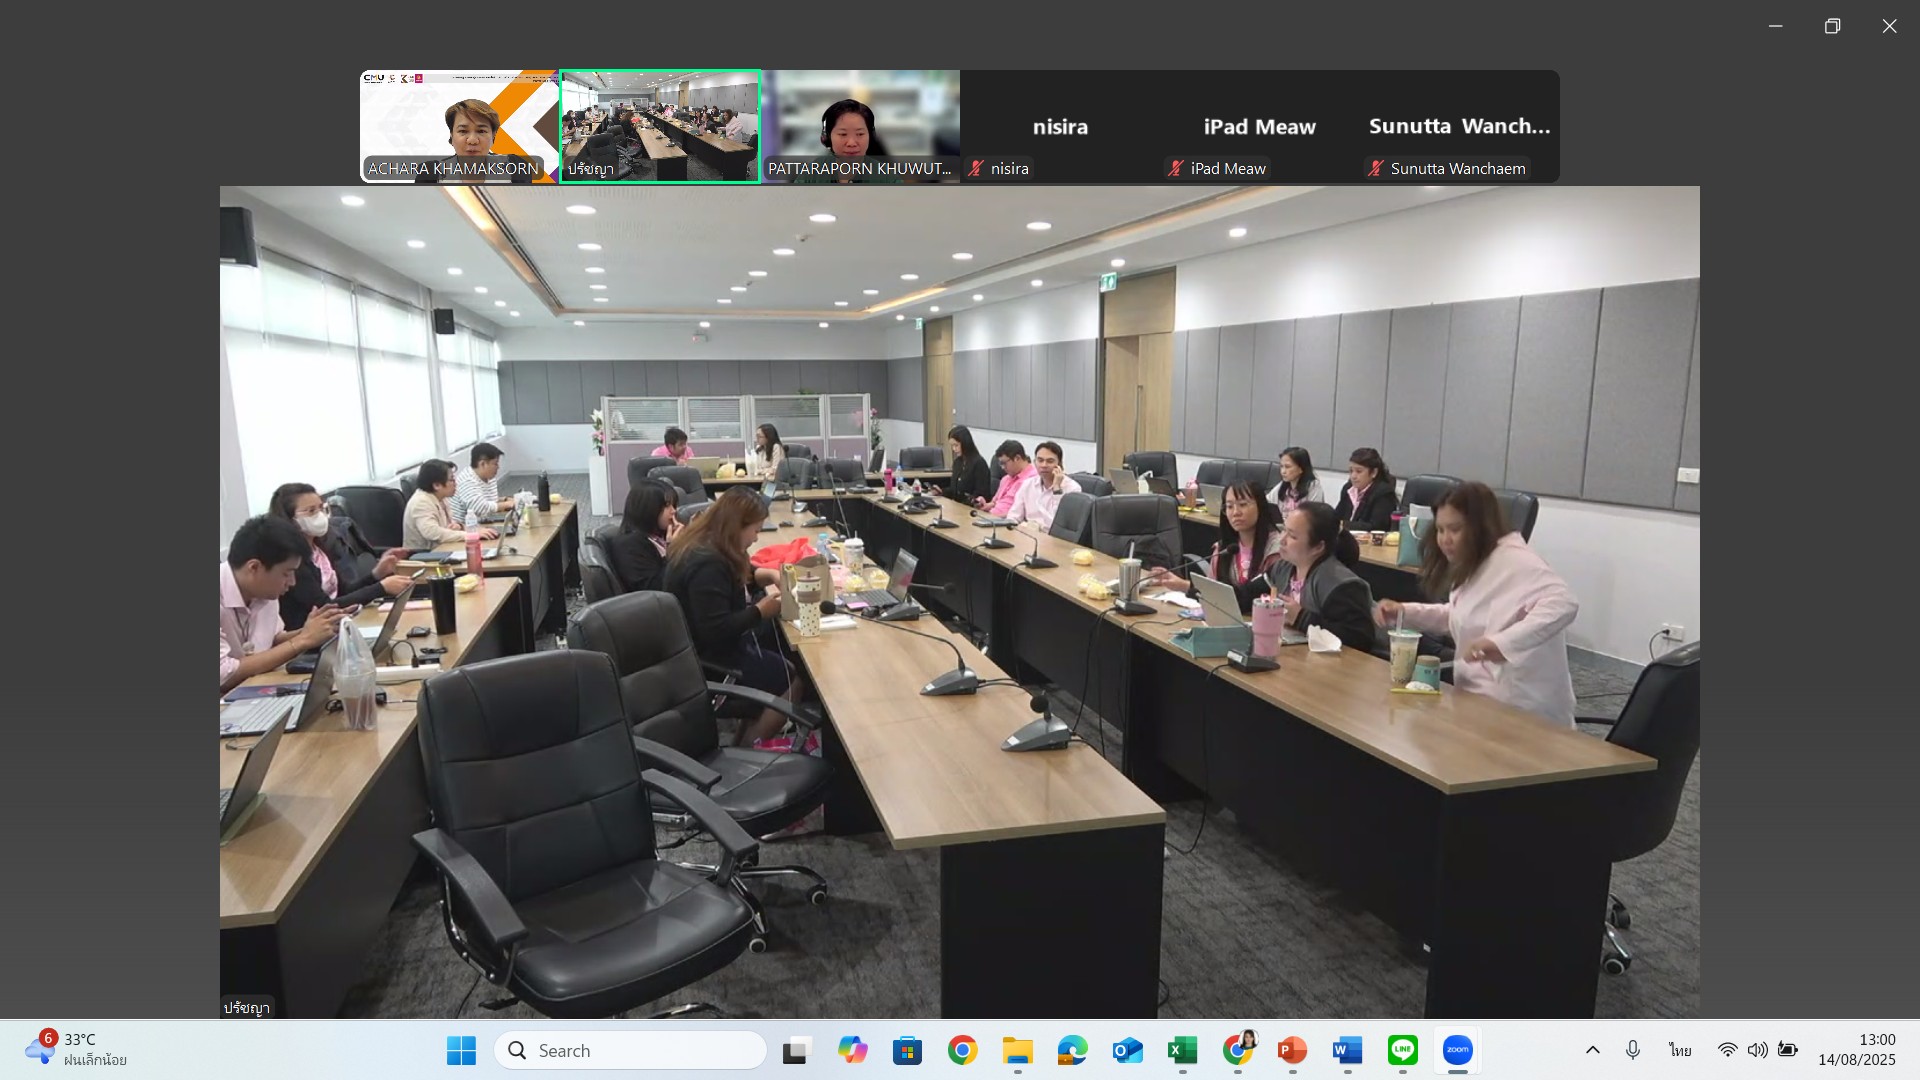Open the volume control in the tray
This screenshot has height=1080, width=1920.
[x=1757, y=1050]
